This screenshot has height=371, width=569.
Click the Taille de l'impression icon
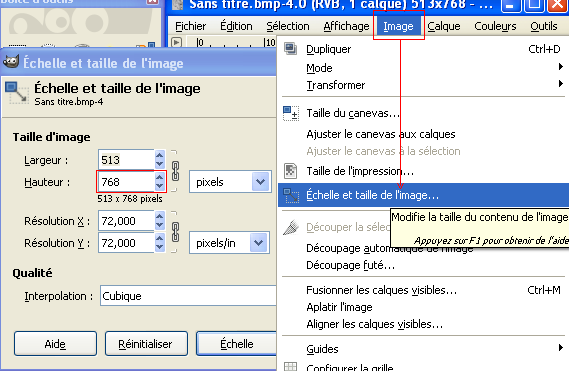(x=290, y=171)
